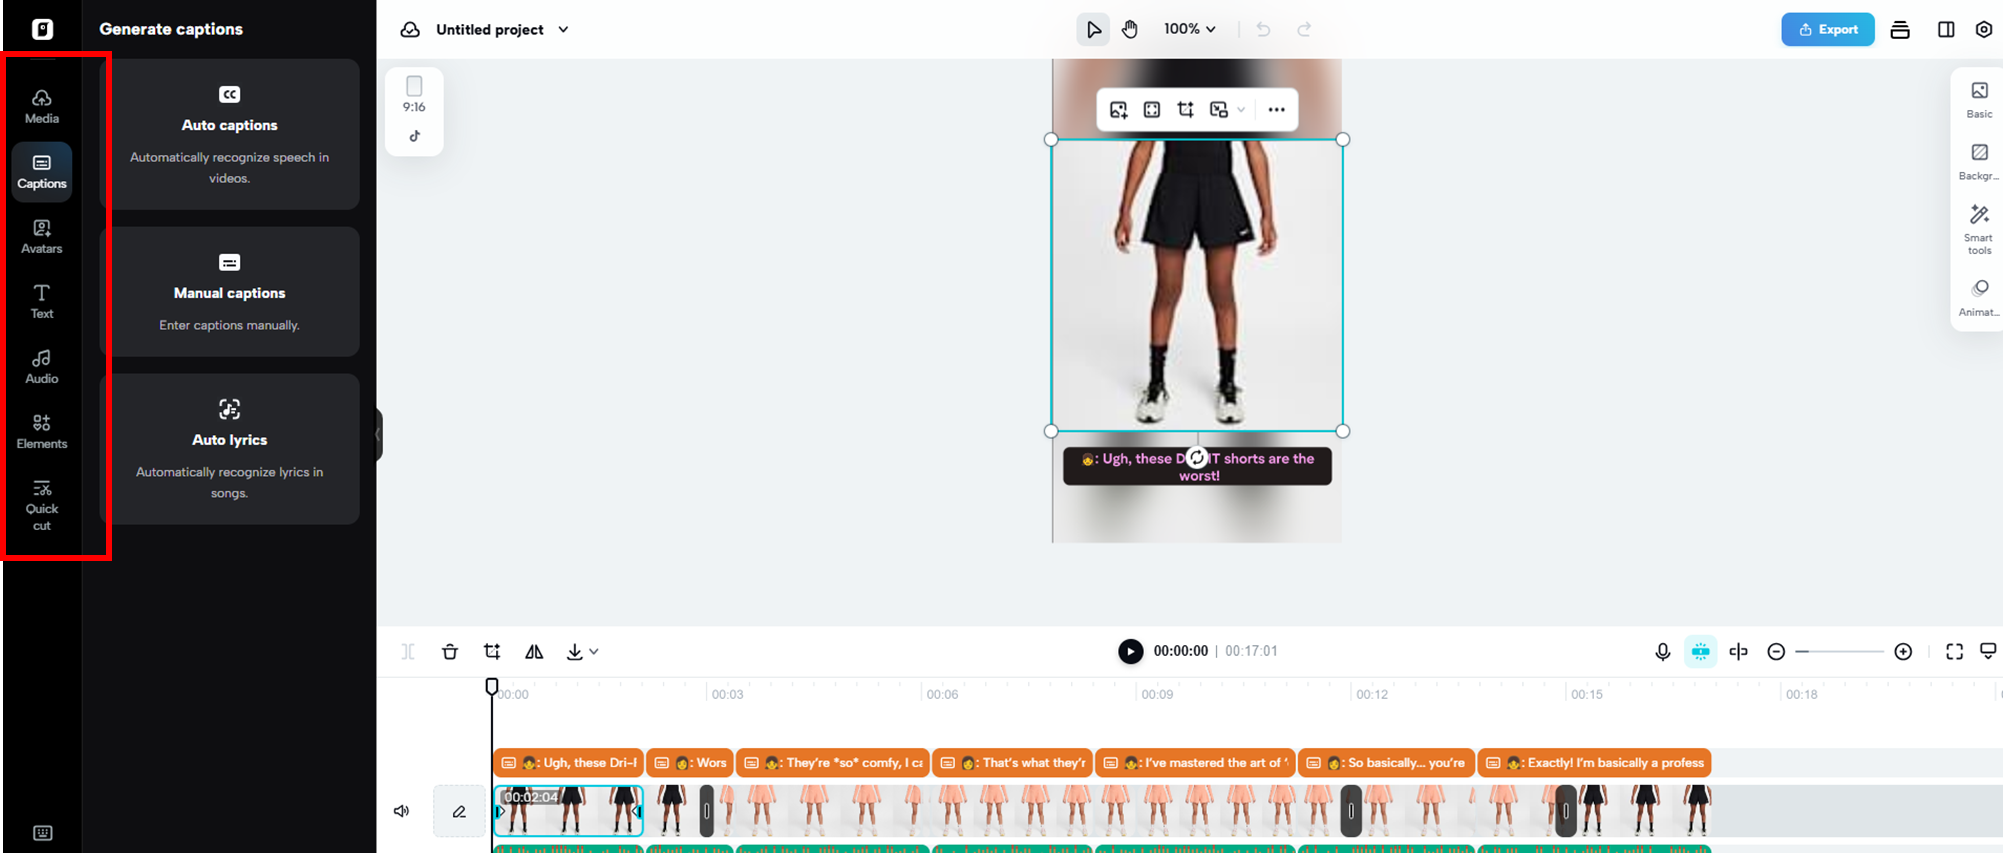
Task: Open the Audio sidebar tab
Action: [x=42, y=366]
